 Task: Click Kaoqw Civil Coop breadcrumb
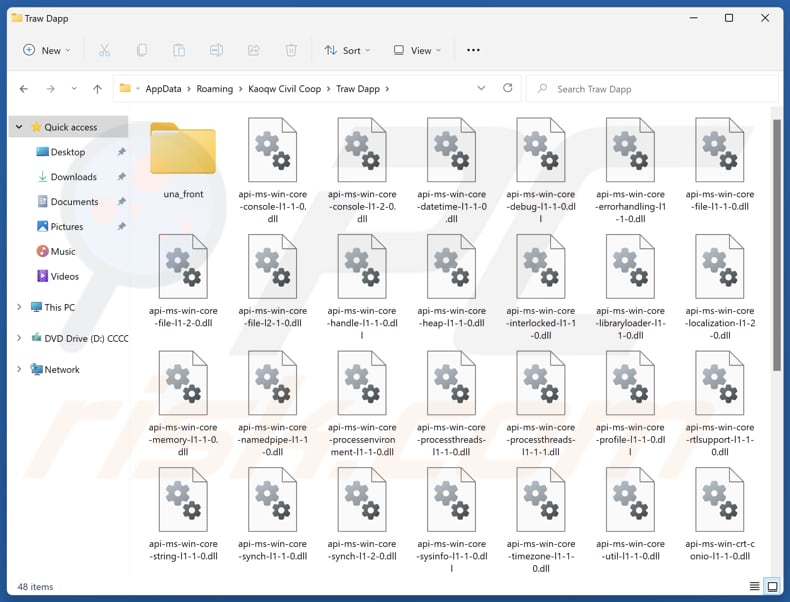(284, 89)
